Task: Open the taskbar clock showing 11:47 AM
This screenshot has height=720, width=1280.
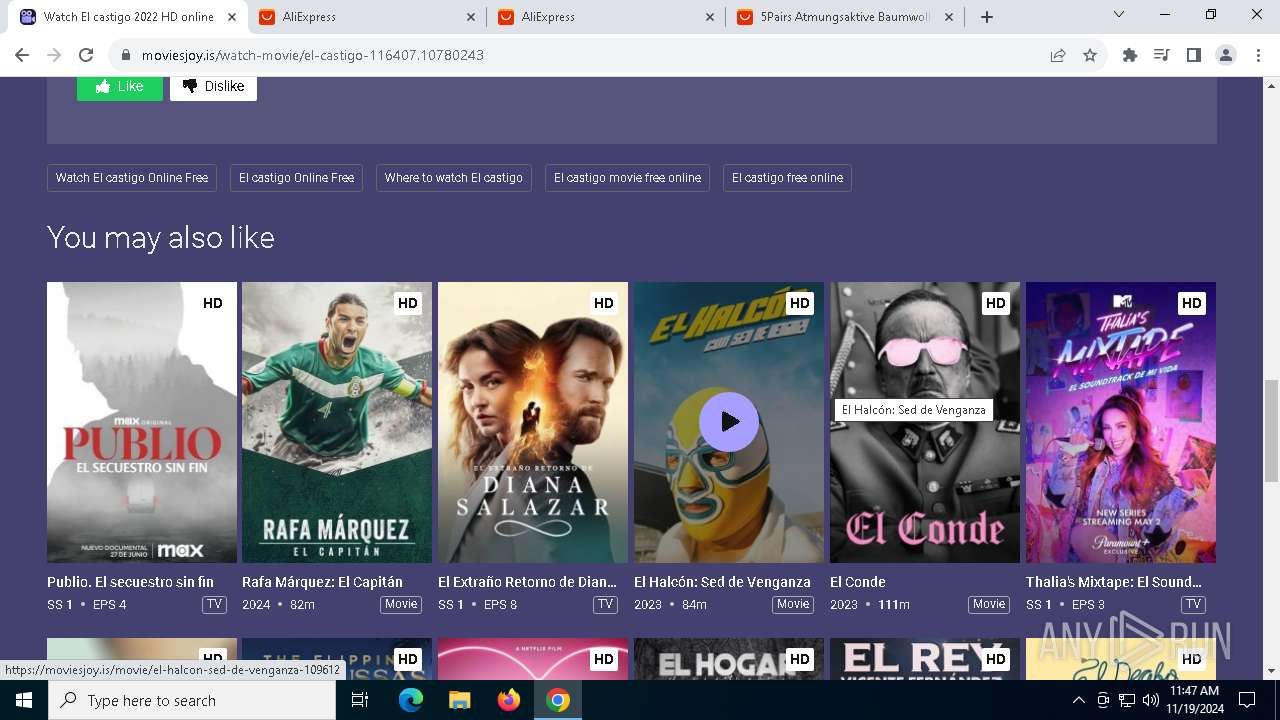Action: point(1194,700)
